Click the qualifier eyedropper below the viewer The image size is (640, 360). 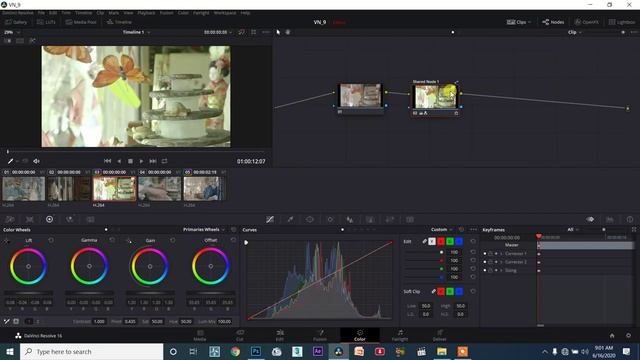(10, 161)
